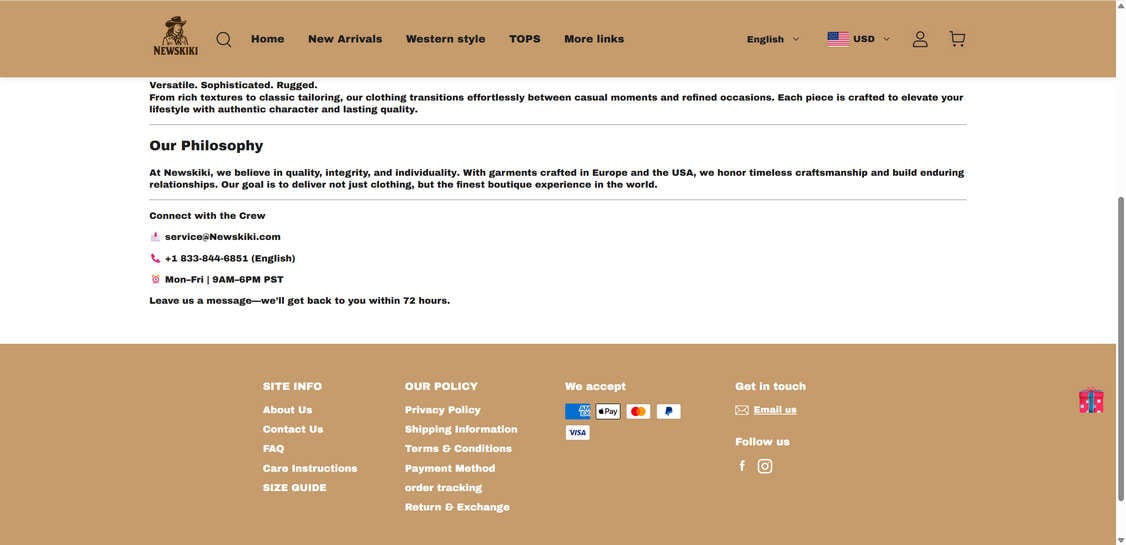Go to Home in the navigation
Image resolution: width=1126 pixels, height=545 pixels.
[268, 39]
